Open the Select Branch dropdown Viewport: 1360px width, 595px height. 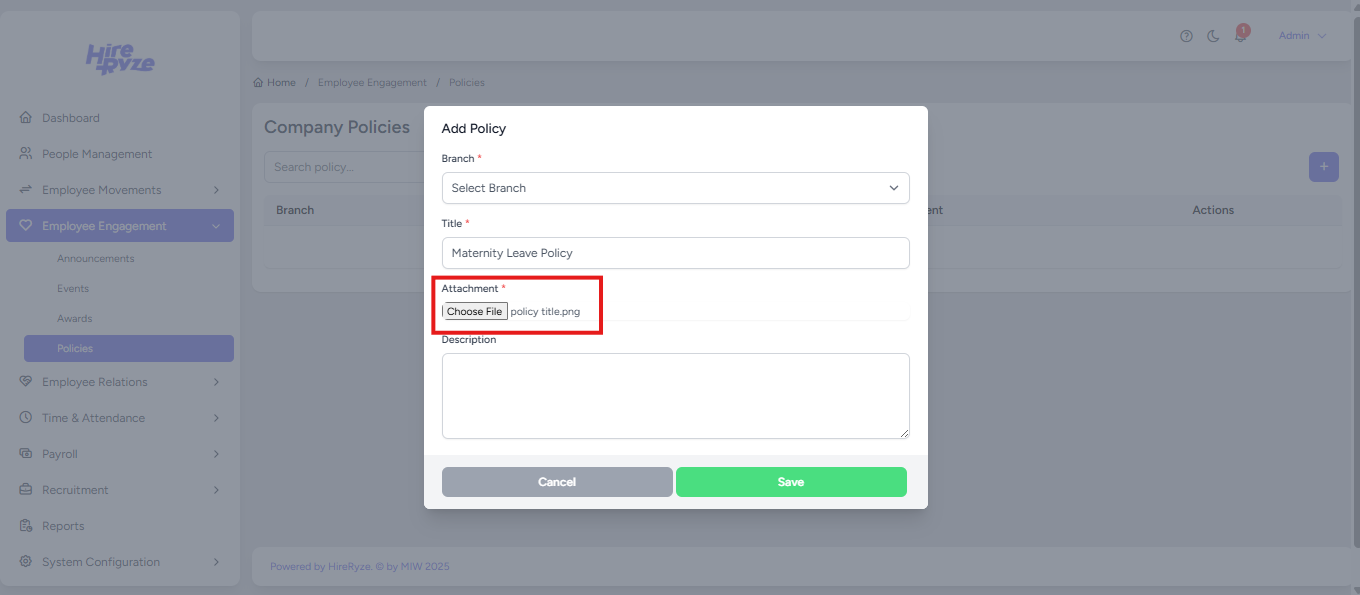(675, 188)
